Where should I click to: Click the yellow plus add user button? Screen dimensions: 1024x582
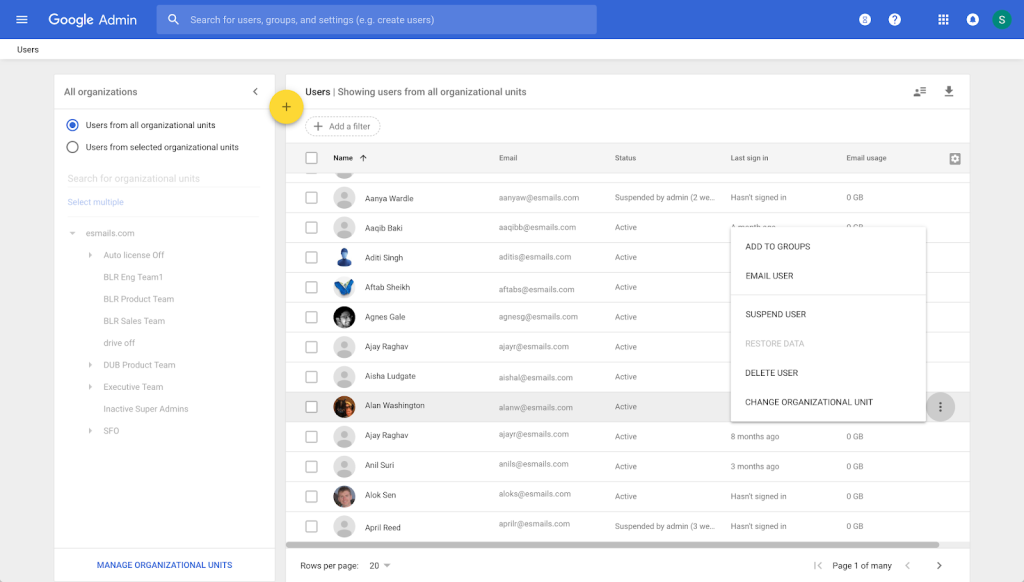click(x=287, y=106)
